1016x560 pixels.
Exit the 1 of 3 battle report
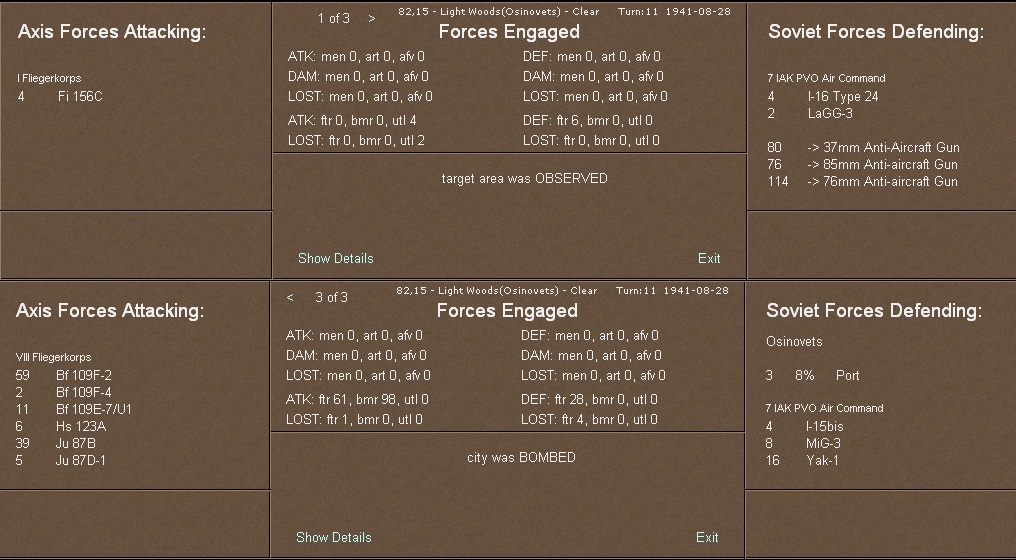click(708, 258)
